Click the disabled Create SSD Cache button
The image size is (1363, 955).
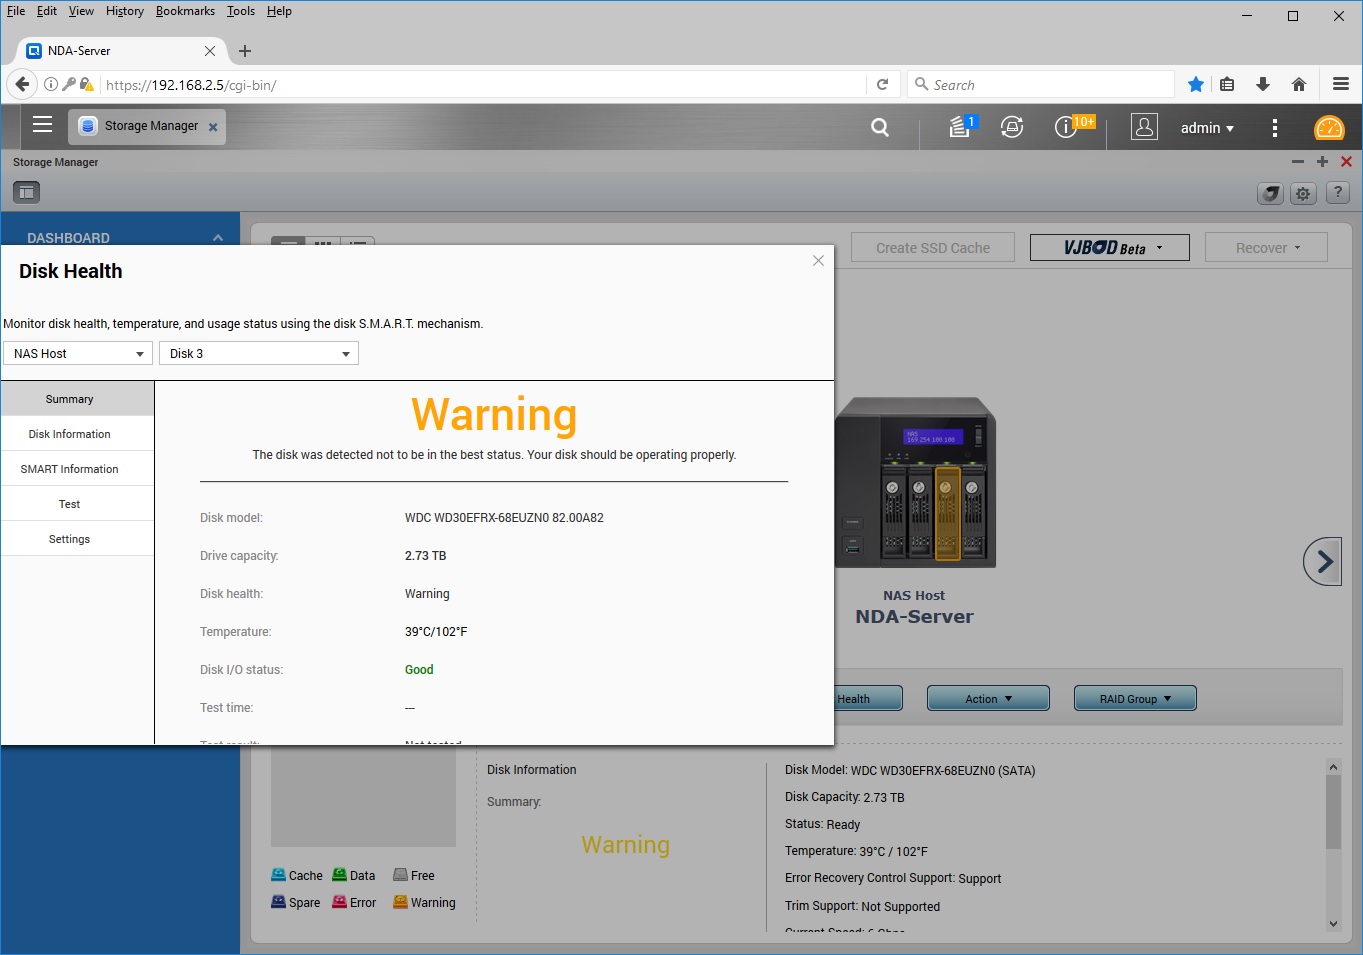[933, 248]
